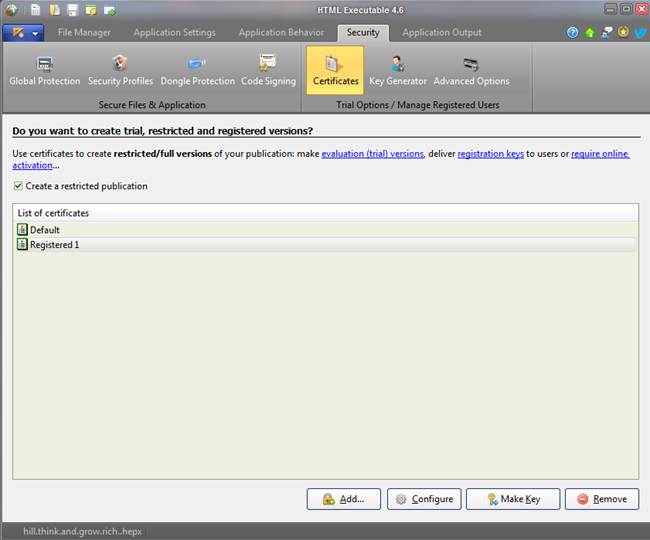Click the run publication green-arrow icon
The width and height of the screenshot is (650, 540).
[x=109, y=10]
